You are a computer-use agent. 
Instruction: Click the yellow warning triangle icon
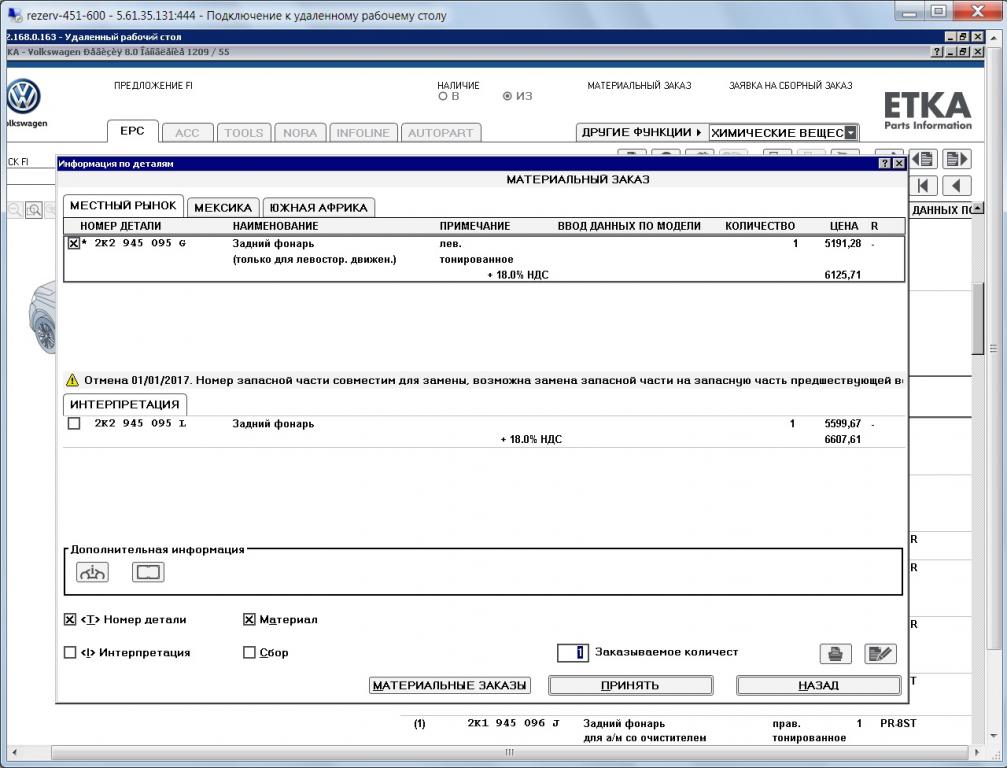coord(72,380)
